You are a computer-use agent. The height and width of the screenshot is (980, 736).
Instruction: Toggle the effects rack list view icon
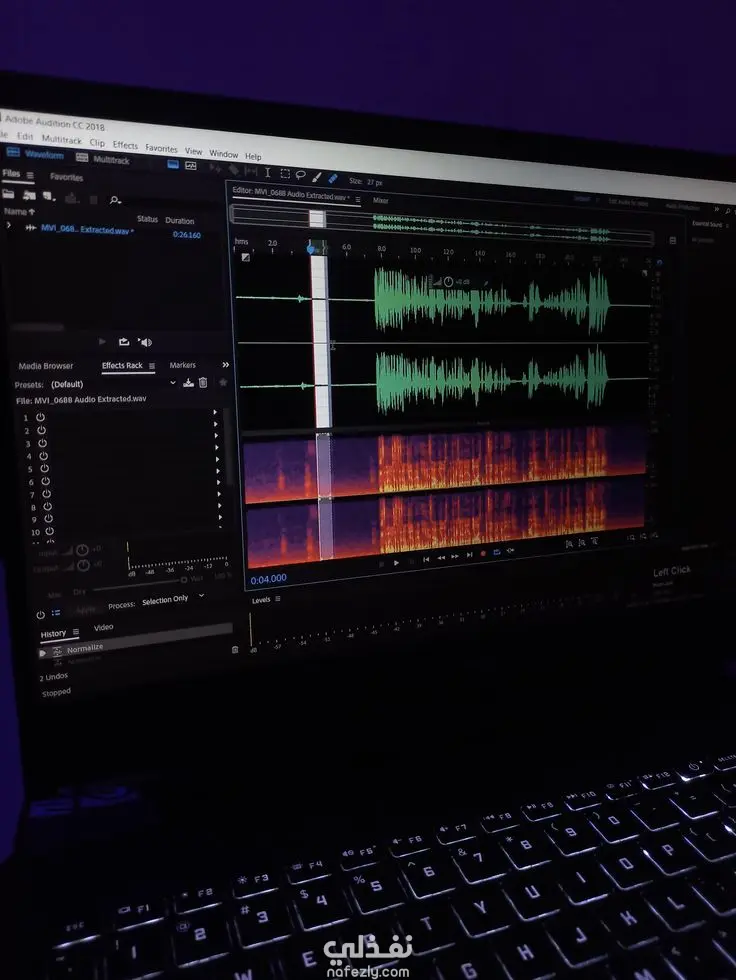coord(56,612)
